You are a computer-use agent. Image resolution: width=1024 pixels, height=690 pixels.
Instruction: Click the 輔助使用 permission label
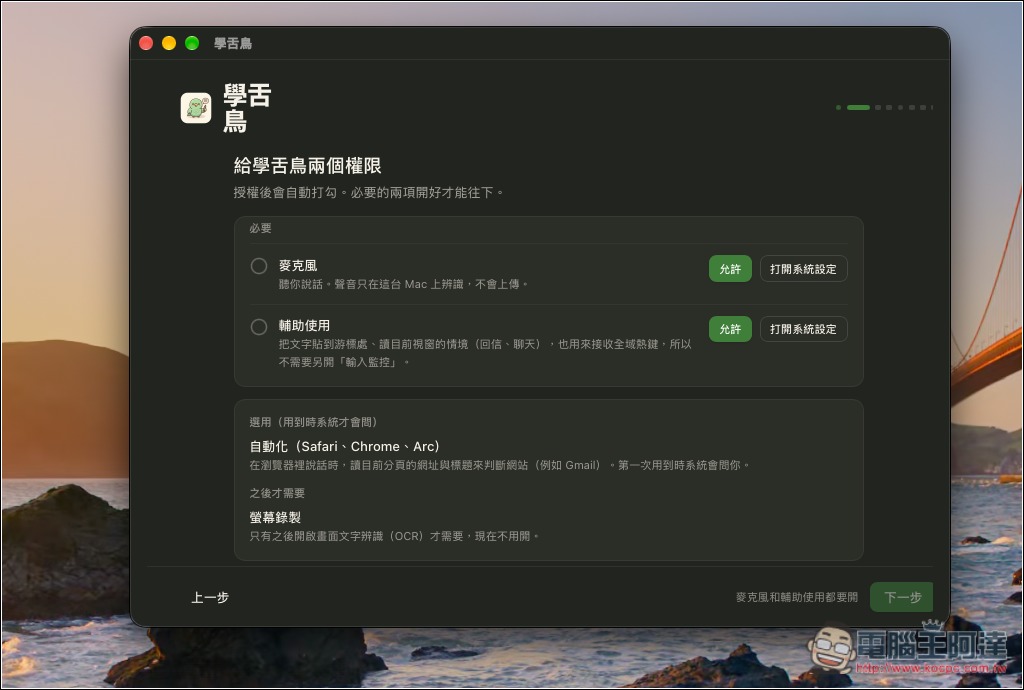(304, 326)
